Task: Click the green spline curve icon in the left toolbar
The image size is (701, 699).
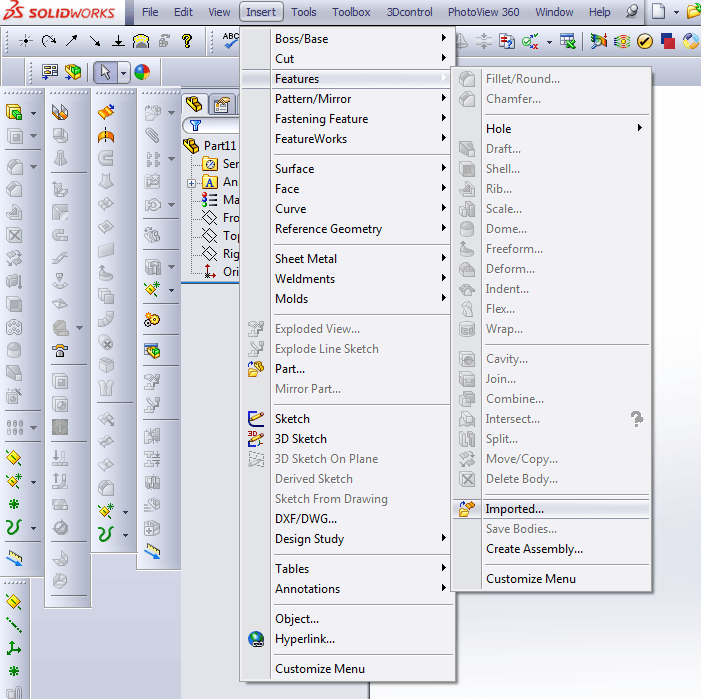Action: tap(13, 527)
